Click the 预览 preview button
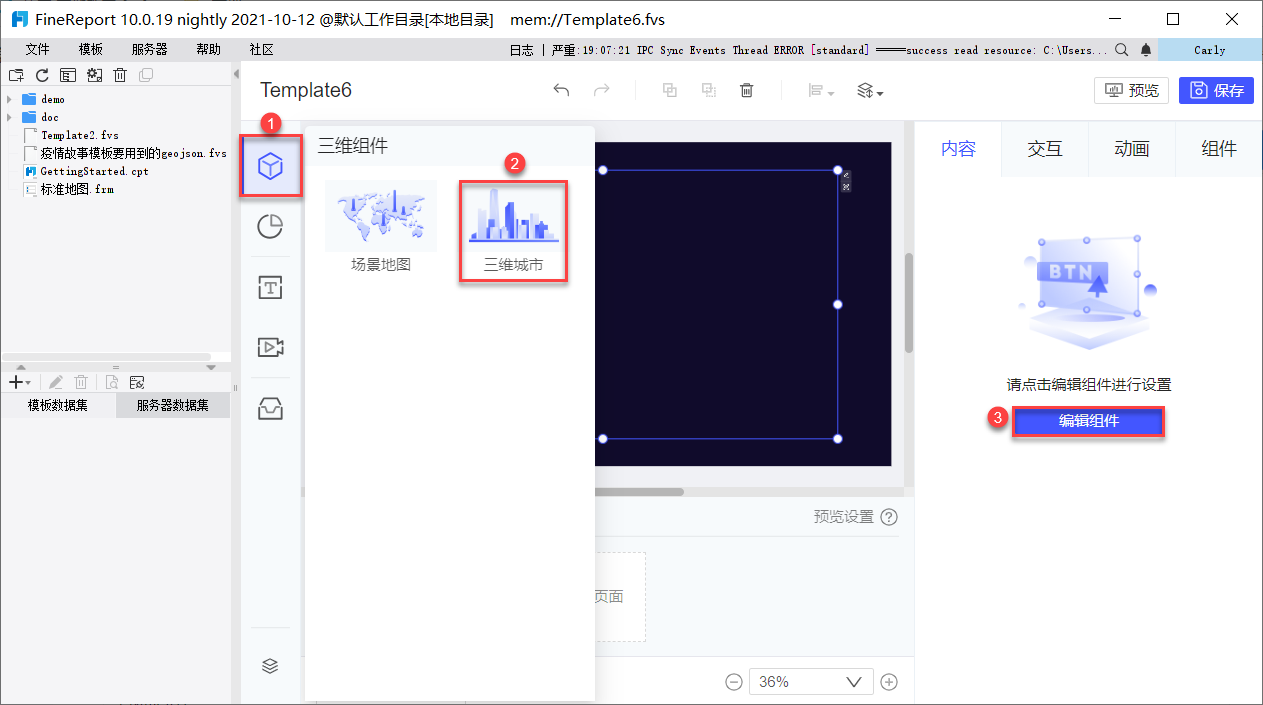This screenshot has height=705, width=1263. pyautogui.click(x=1132, y=90)
